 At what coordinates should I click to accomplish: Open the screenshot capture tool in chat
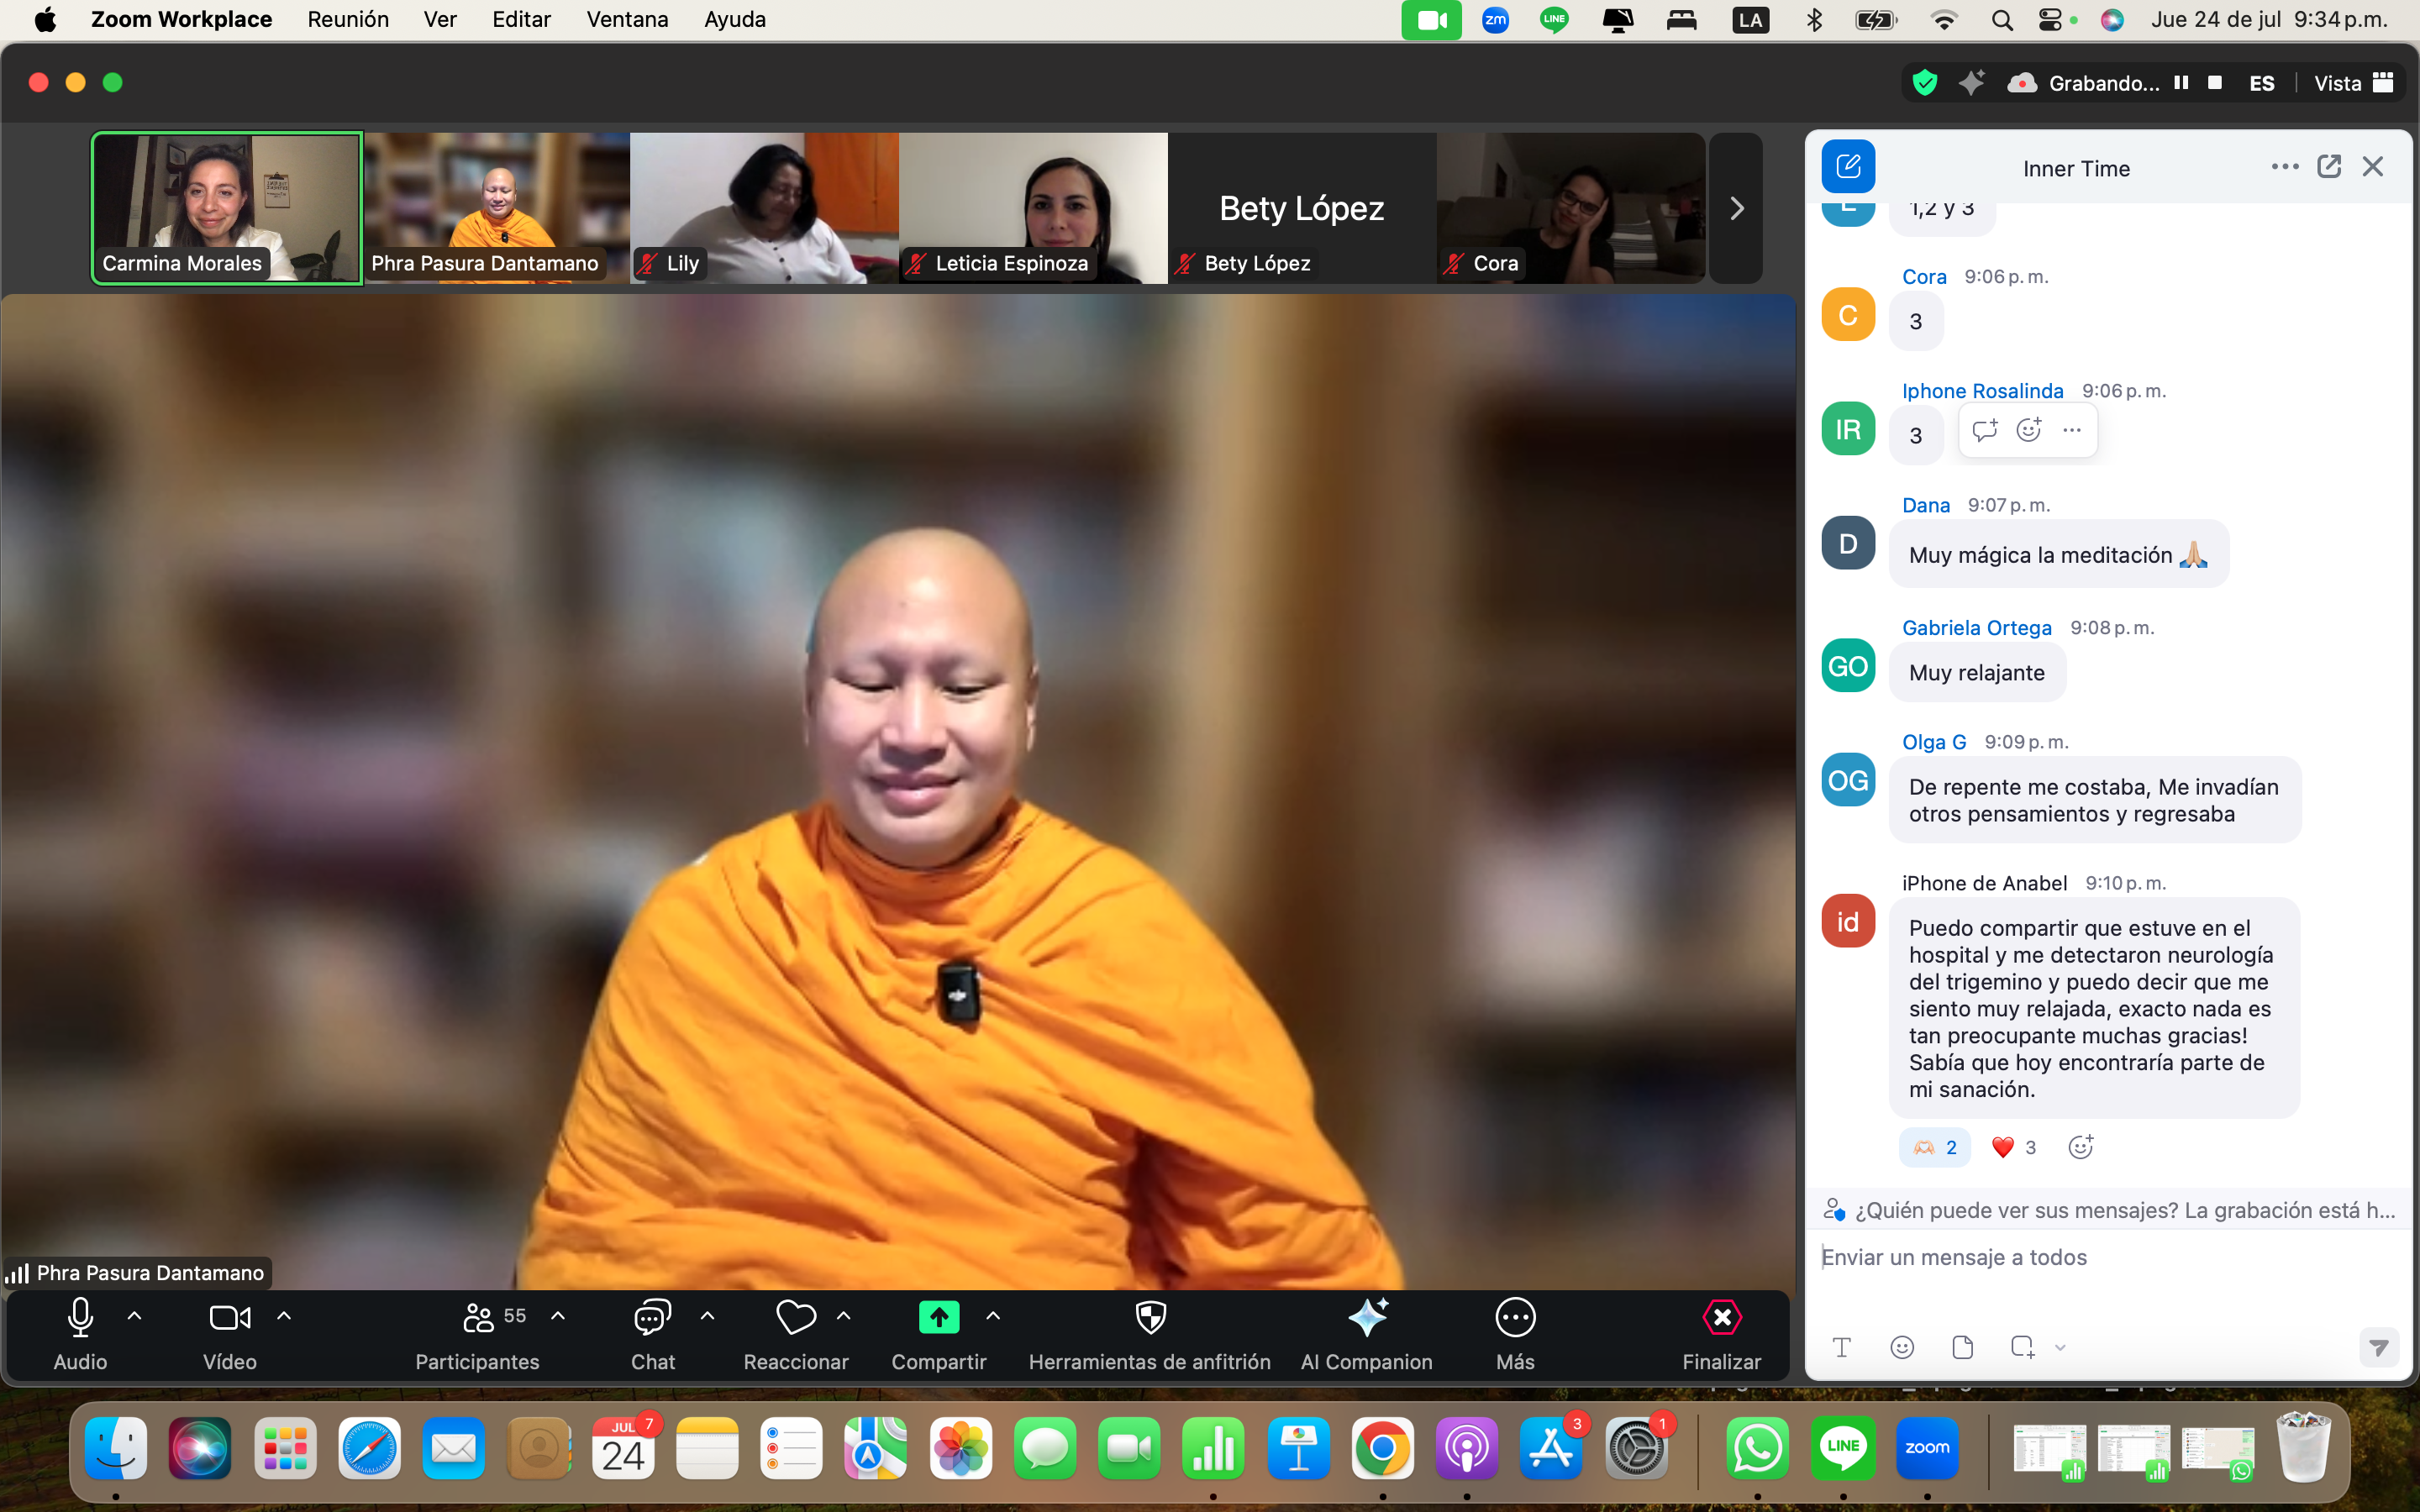(2022, 1347)
